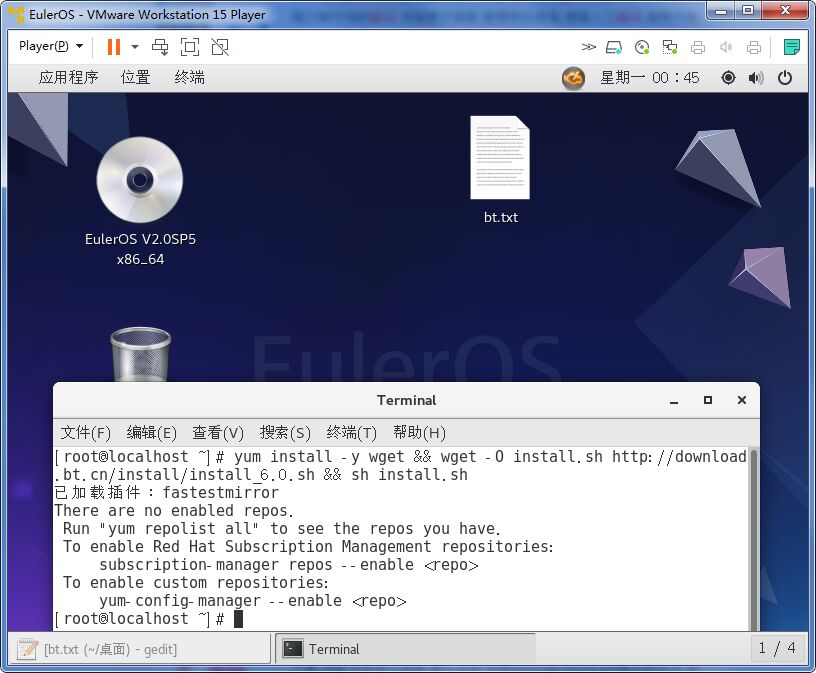Click the 1 / 4 workspace switcher
The height and width of the screenshot is (673, 816).
point(777,649)
